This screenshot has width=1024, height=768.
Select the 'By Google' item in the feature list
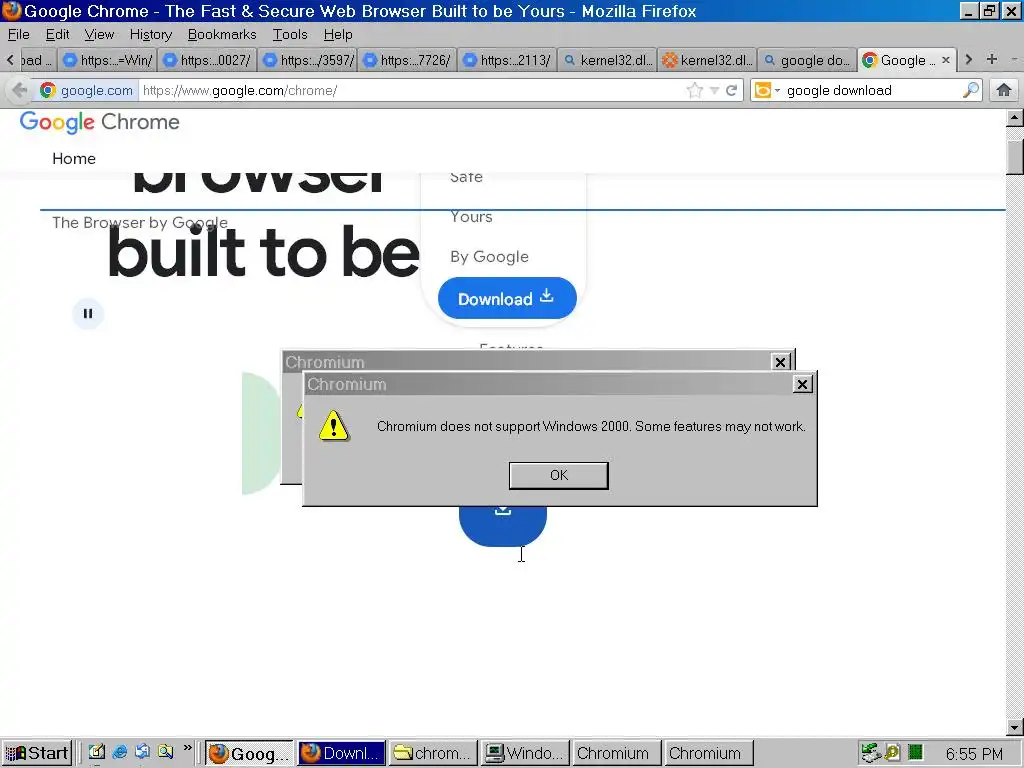[x=489, y=257]
